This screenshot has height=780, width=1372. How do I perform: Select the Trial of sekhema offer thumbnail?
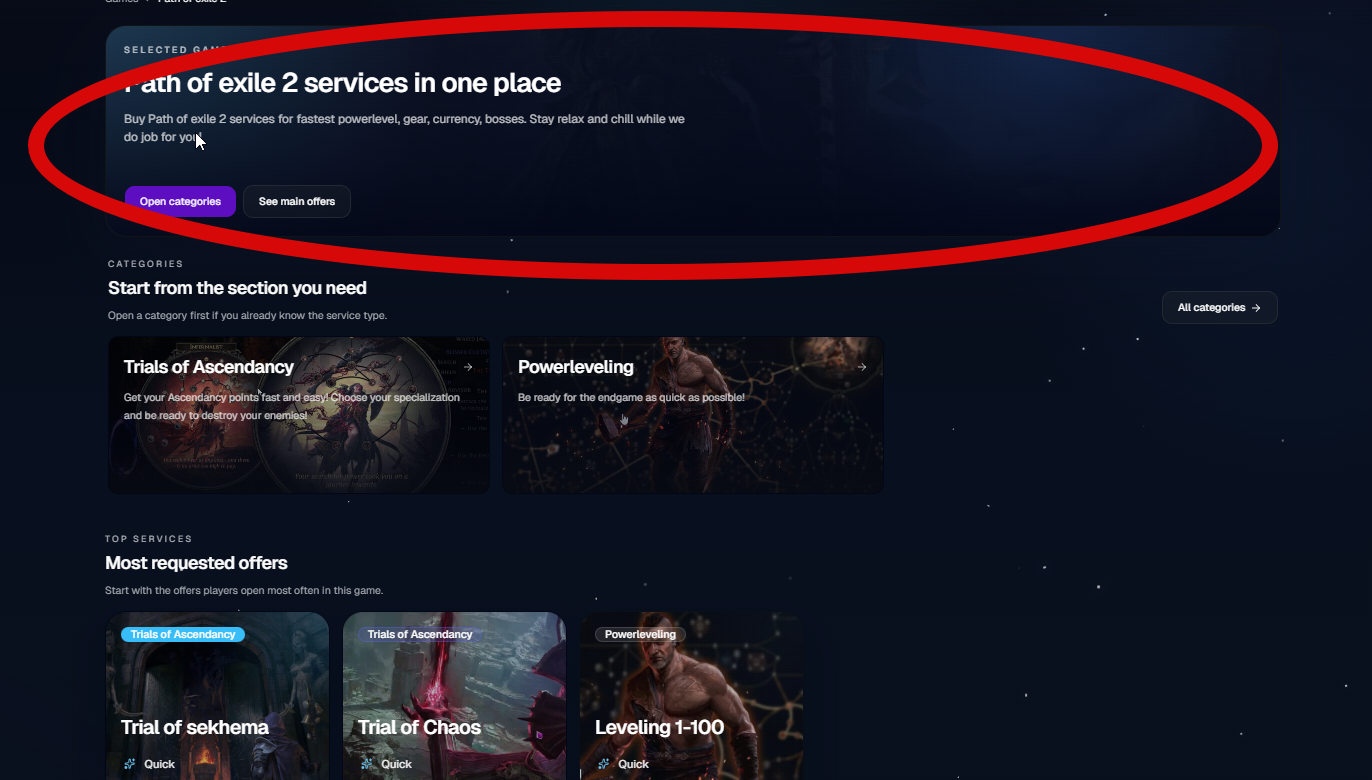(x=218, y=696)
